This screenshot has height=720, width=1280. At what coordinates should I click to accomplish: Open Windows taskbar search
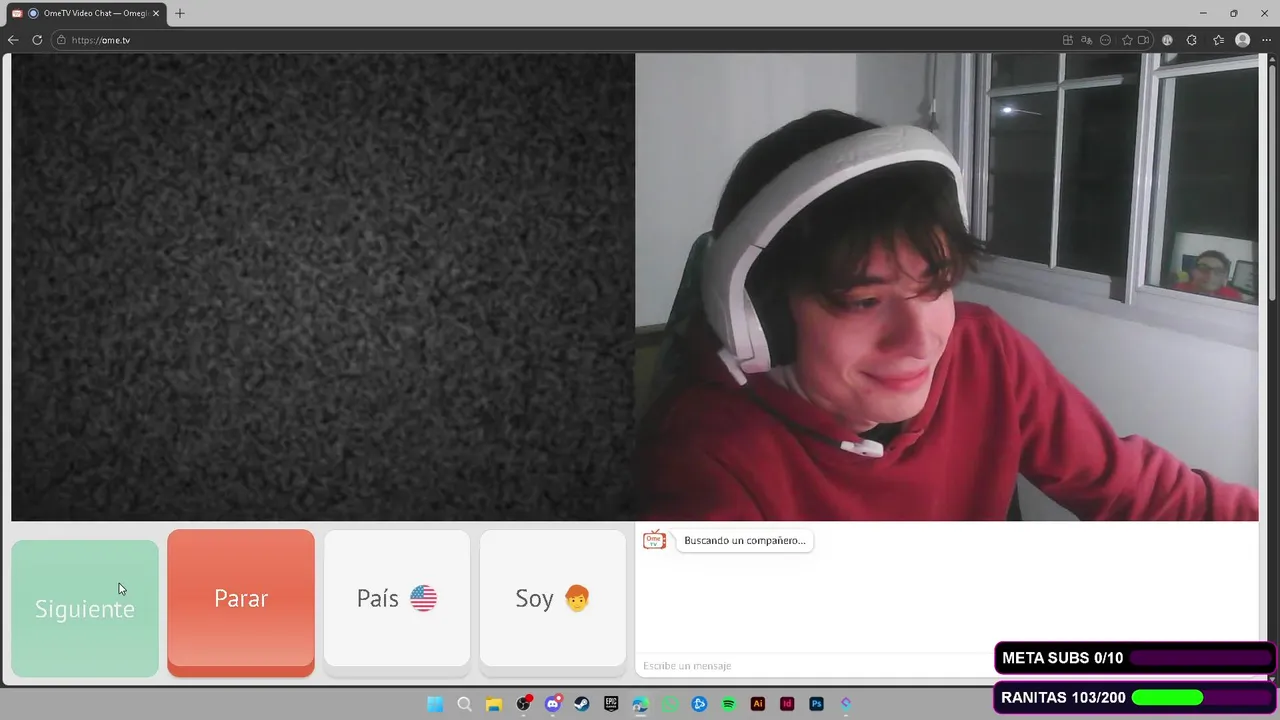464,704
